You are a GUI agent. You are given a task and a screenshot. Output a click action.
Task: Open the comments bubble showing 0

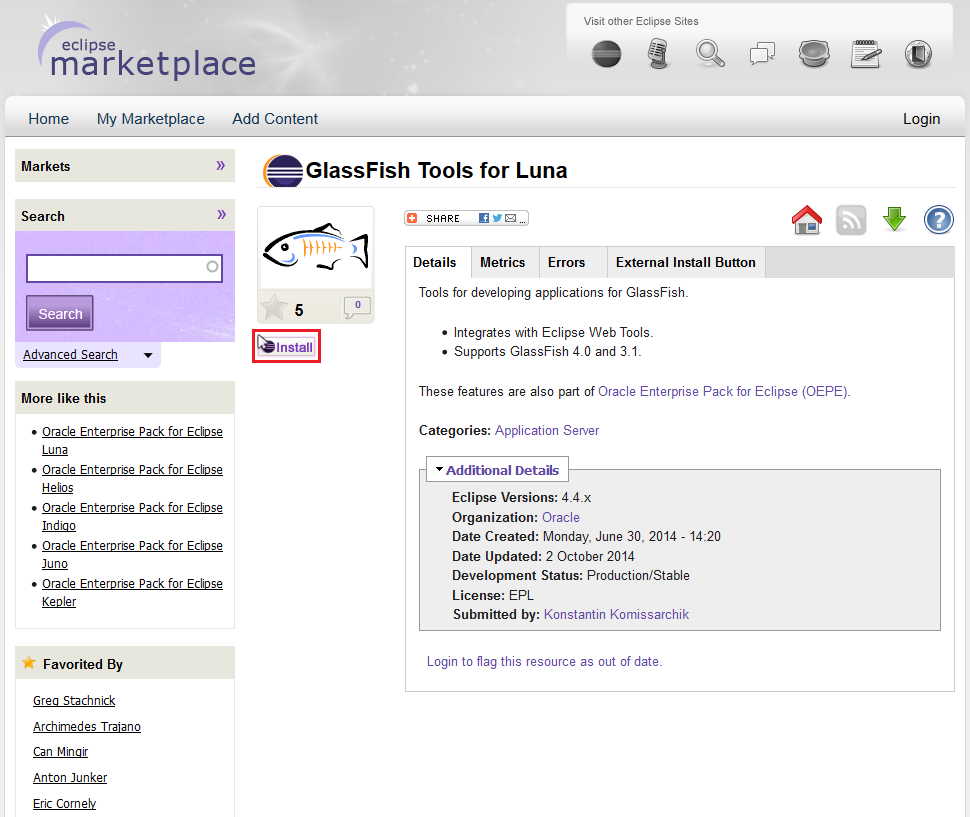click(357, 307)
